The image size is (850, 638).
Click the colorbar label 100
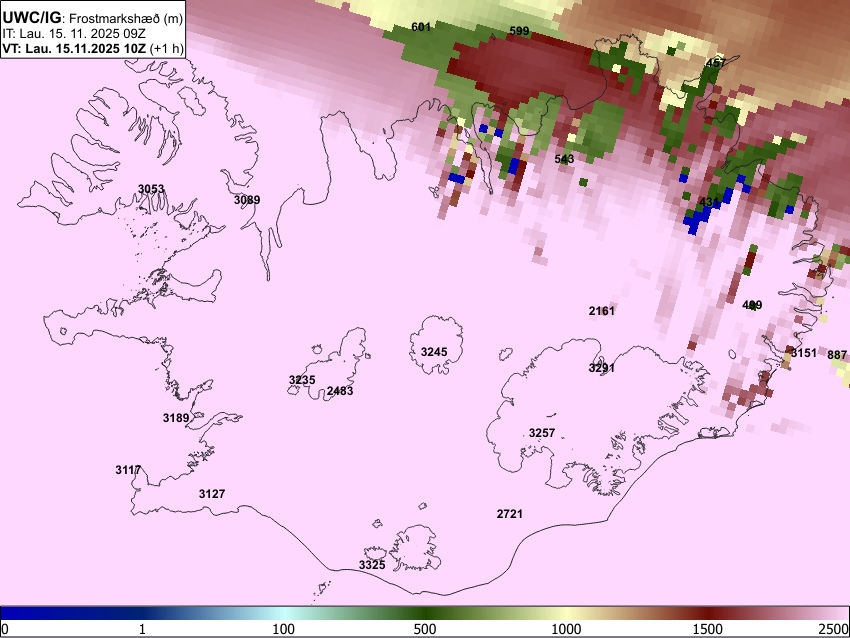point(283,629)
